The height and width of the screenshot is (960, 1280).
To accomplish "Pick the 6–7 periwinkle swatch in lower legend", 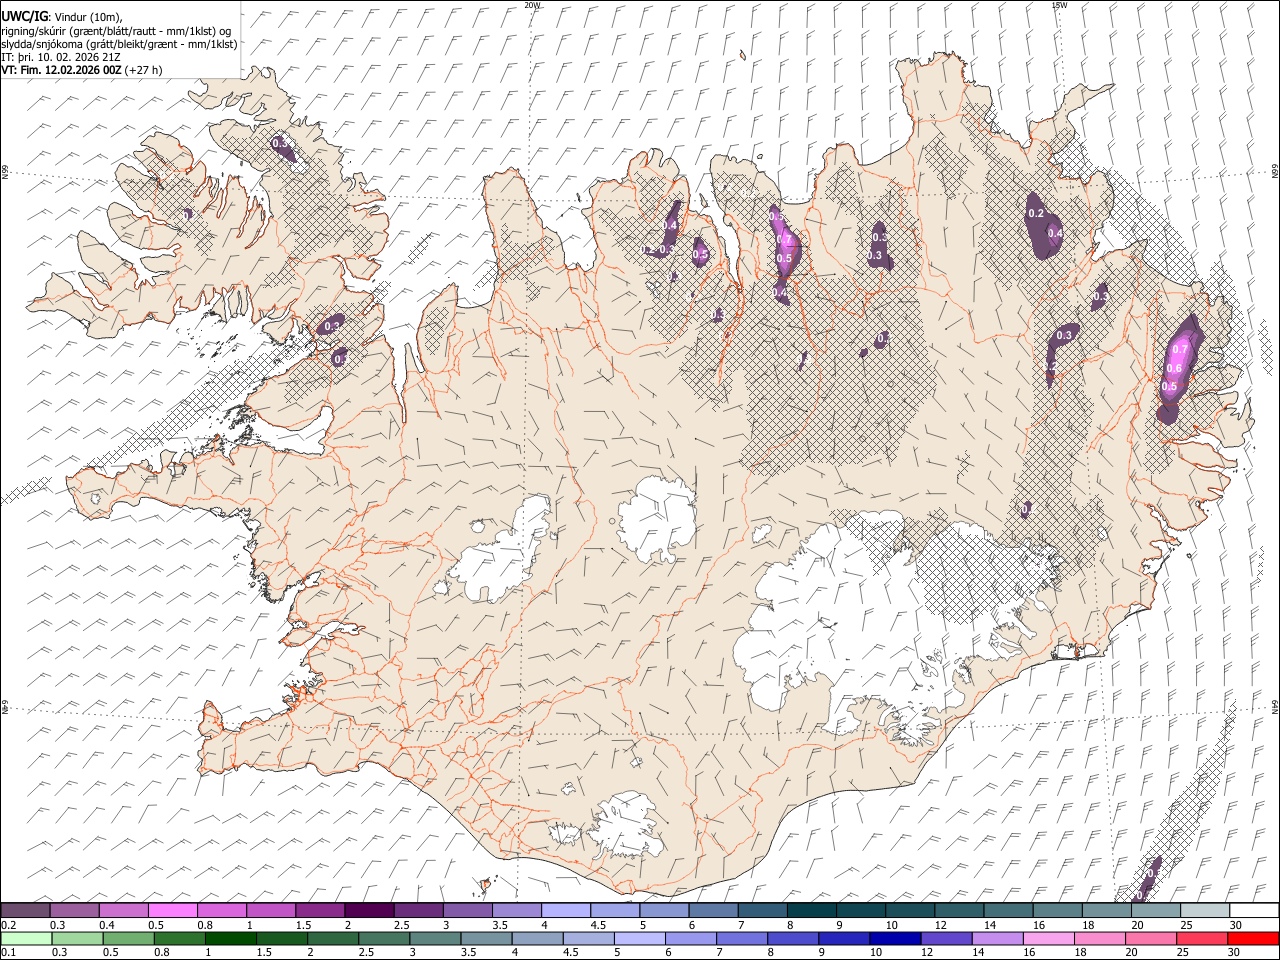I will pos(690,938).
